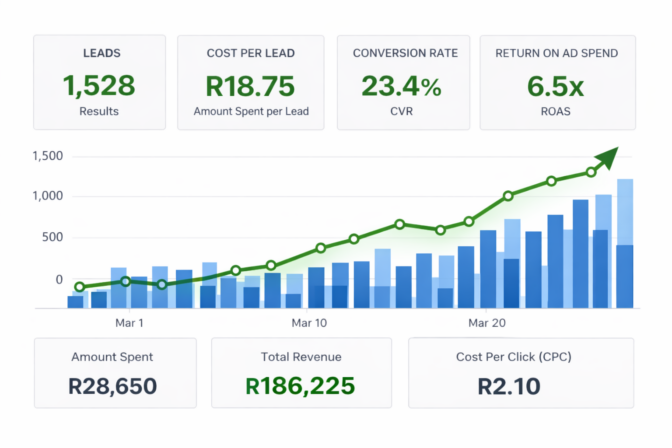The image size is (672, 448).
Task: Click the Leads 1,528 results card
Action: coord(99,82)
